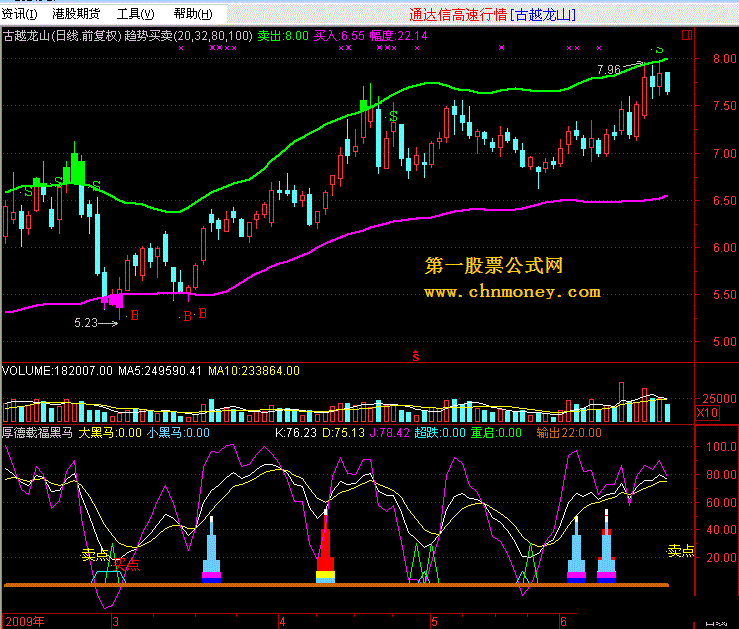This screenshot has width=739, height=629.
Task: Click the 80.00 indicator axis label
Action: pyautogui.click(x=722, y=474)
